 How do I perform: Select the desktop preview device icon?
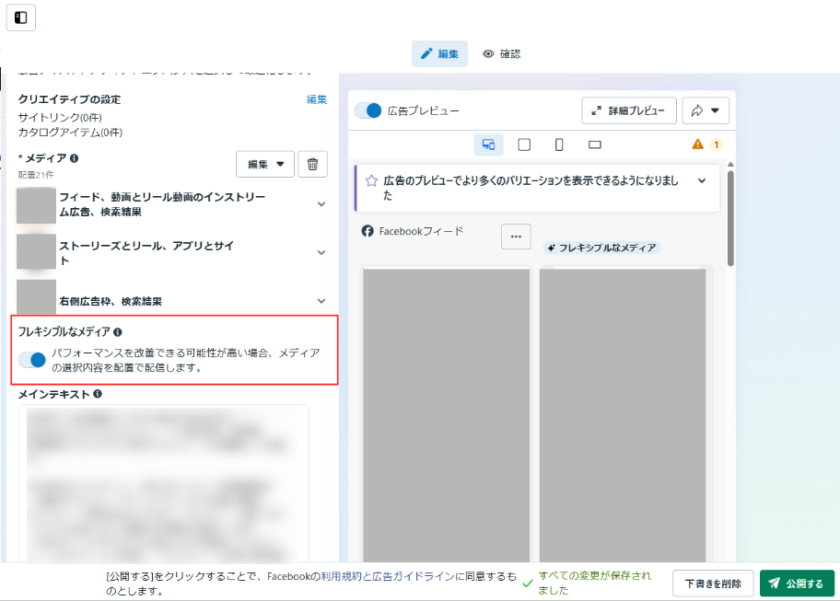pyautogui.click(x=489, y=145)
